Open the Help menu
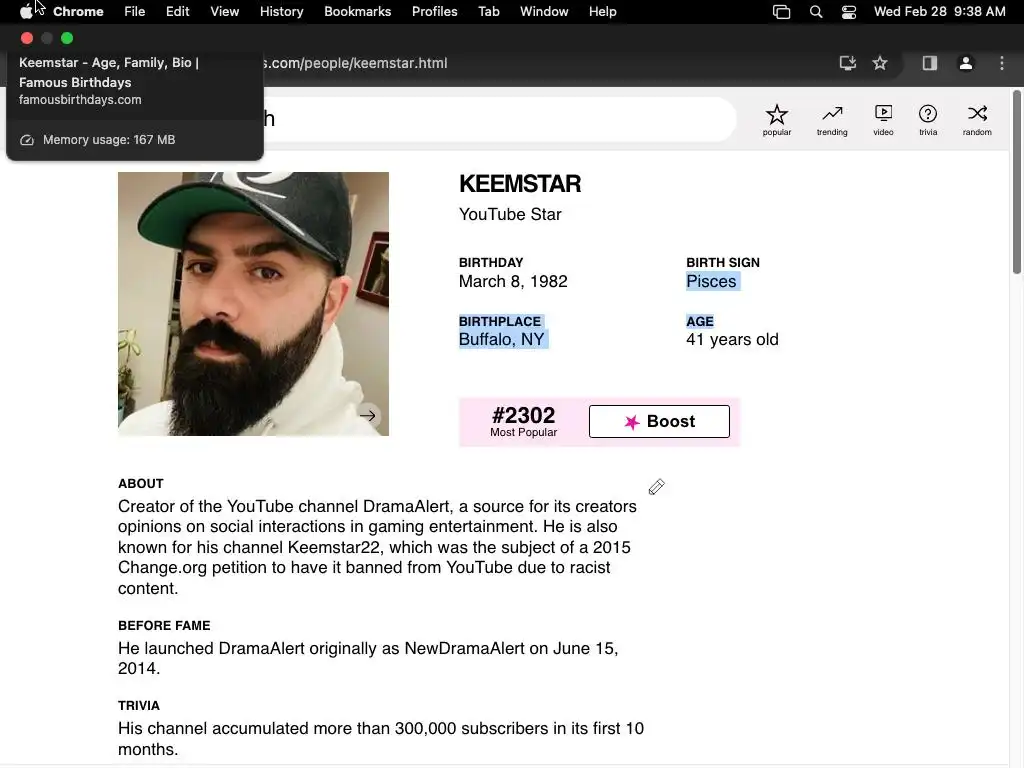 click(x=602, y=12)
